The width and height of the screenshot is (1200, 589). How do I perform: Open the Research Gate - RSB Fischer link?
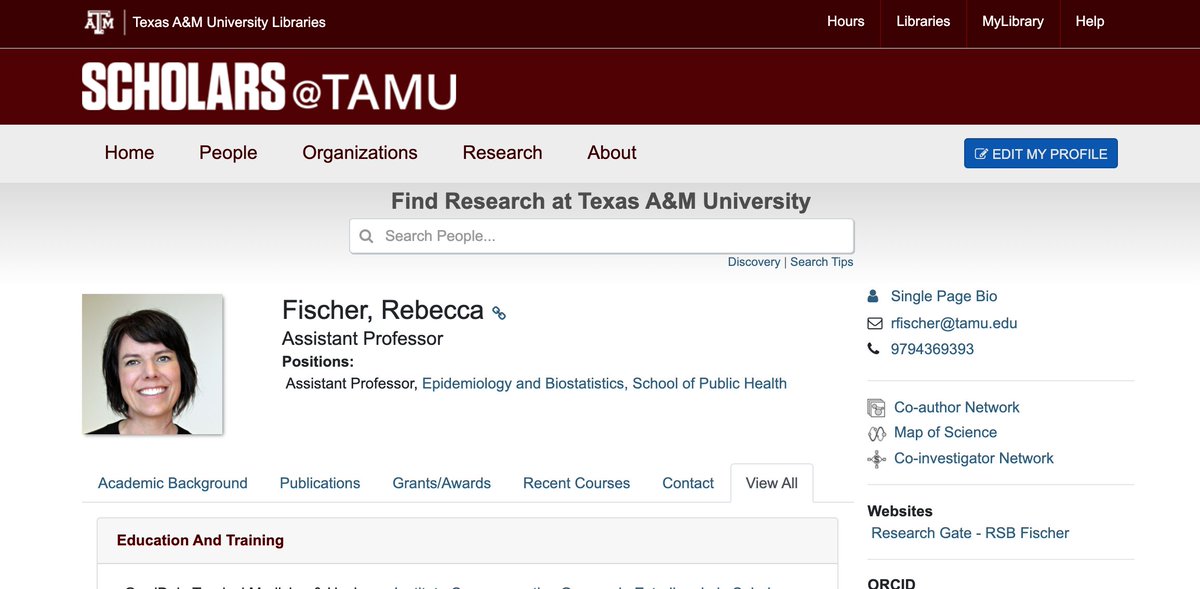click(x=970, y=533)
